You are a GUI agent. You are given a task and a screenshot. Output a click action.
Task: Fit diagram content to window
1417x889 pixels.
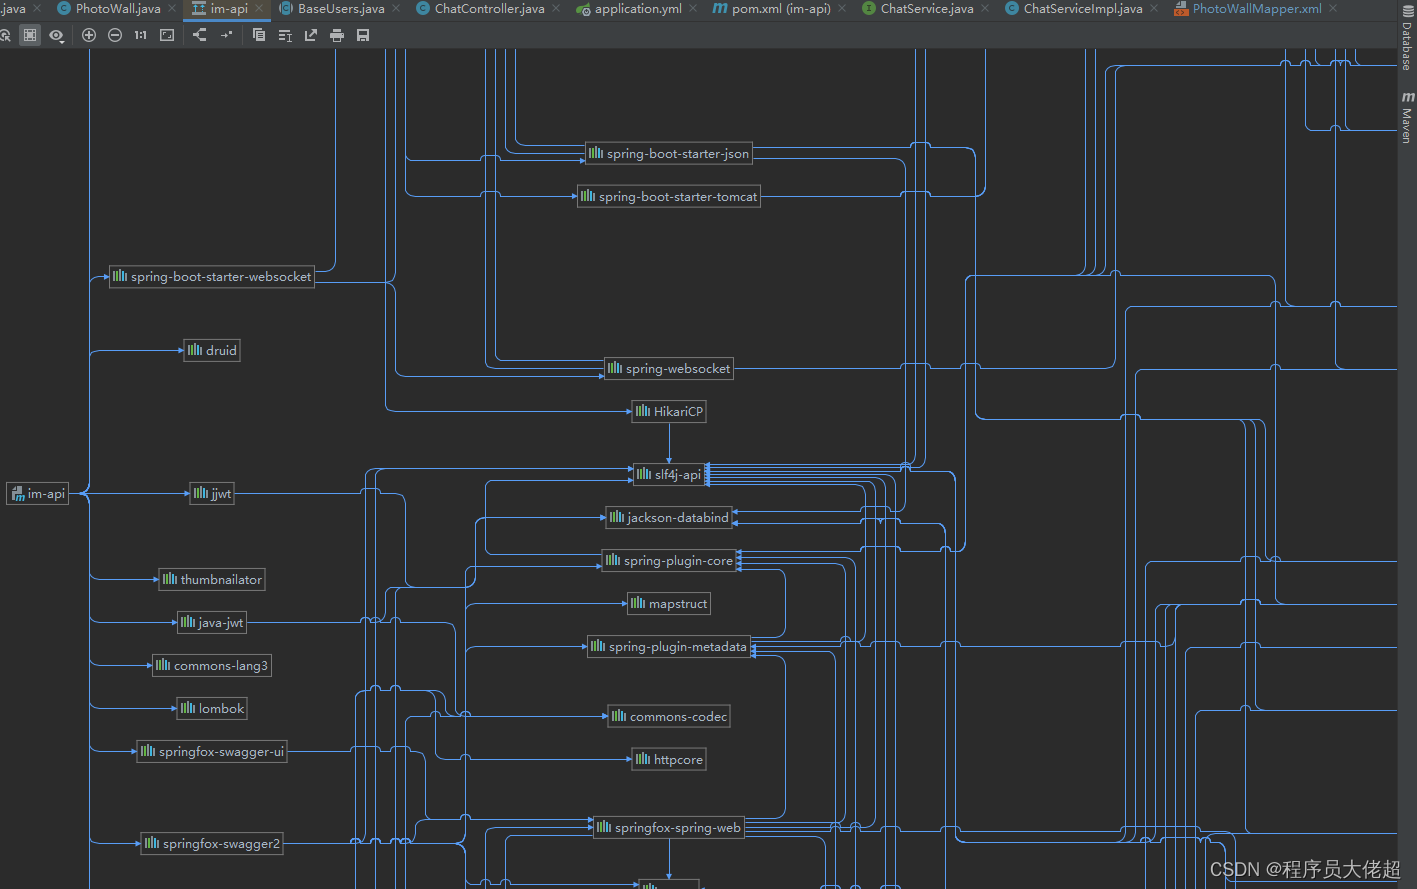pyautogui.click(x=167, y=35)
